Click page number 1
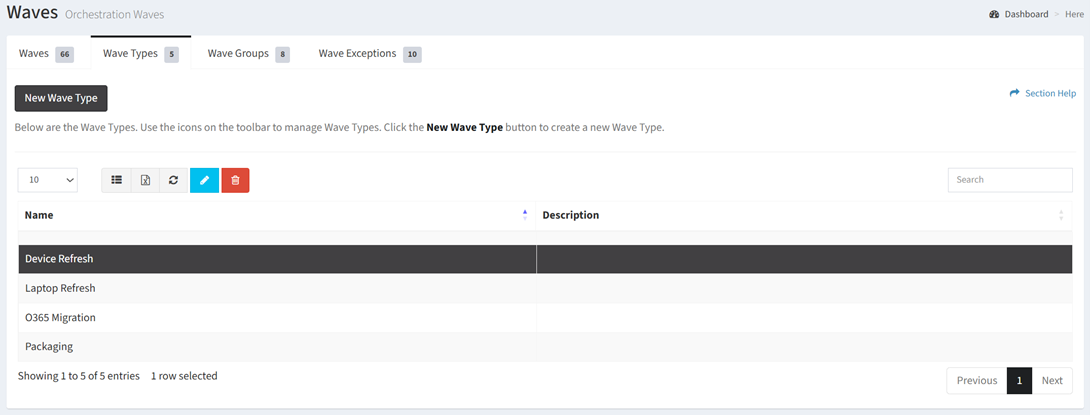 pos(1019,381)
